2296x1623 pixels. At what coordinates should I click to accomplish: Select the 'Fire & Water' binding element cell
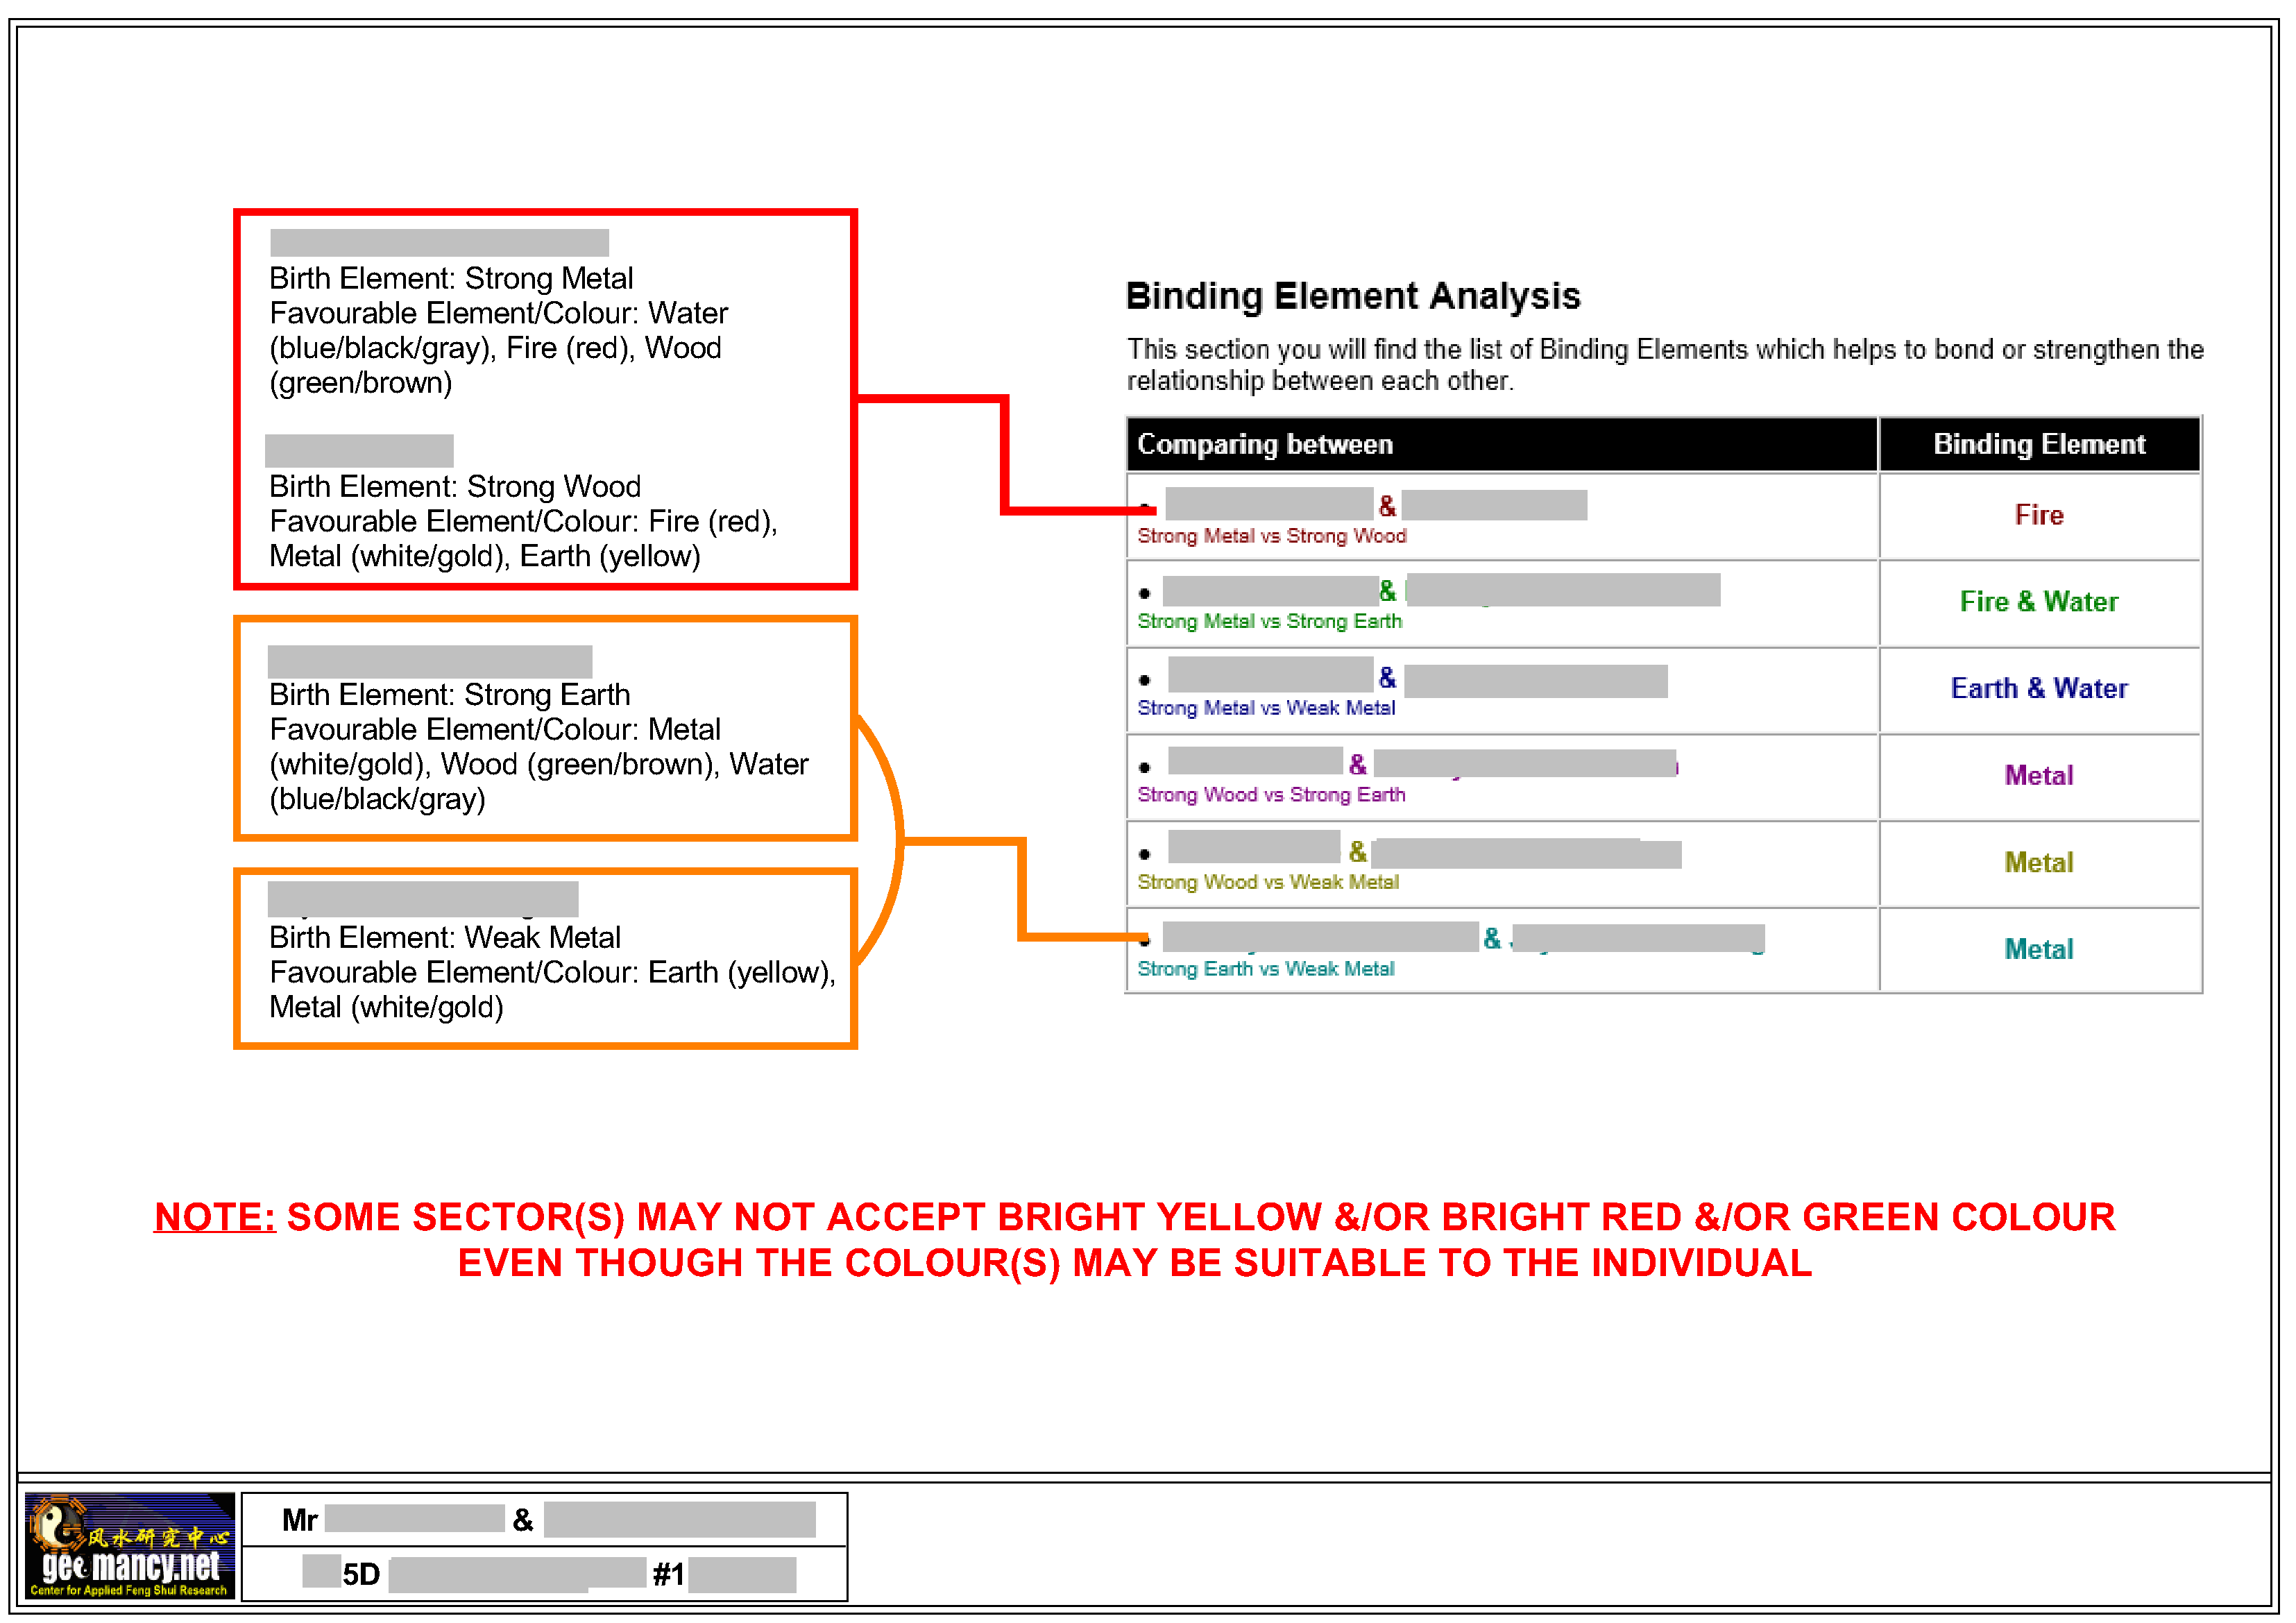[x=2039, y=602]
